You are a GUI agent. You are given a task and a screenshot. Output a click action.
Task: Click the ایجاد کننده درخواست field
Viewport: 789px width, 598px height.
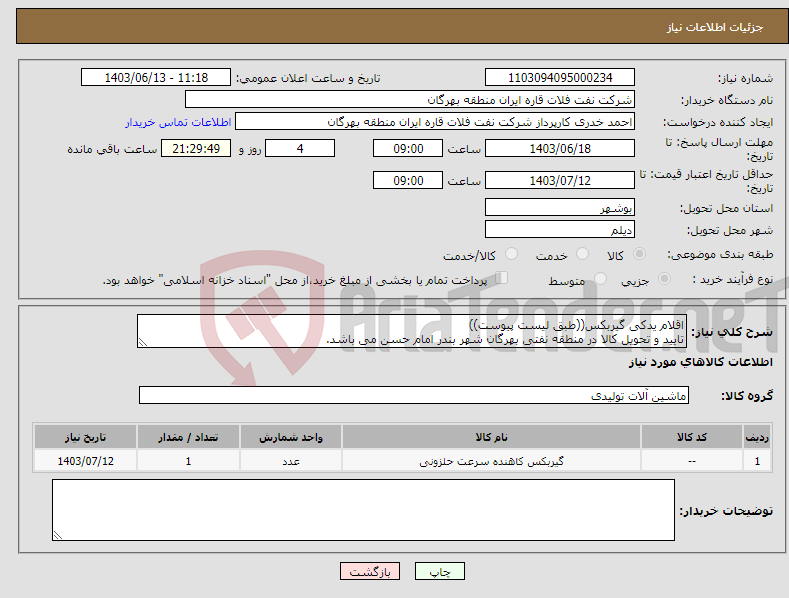pos(435,122)
